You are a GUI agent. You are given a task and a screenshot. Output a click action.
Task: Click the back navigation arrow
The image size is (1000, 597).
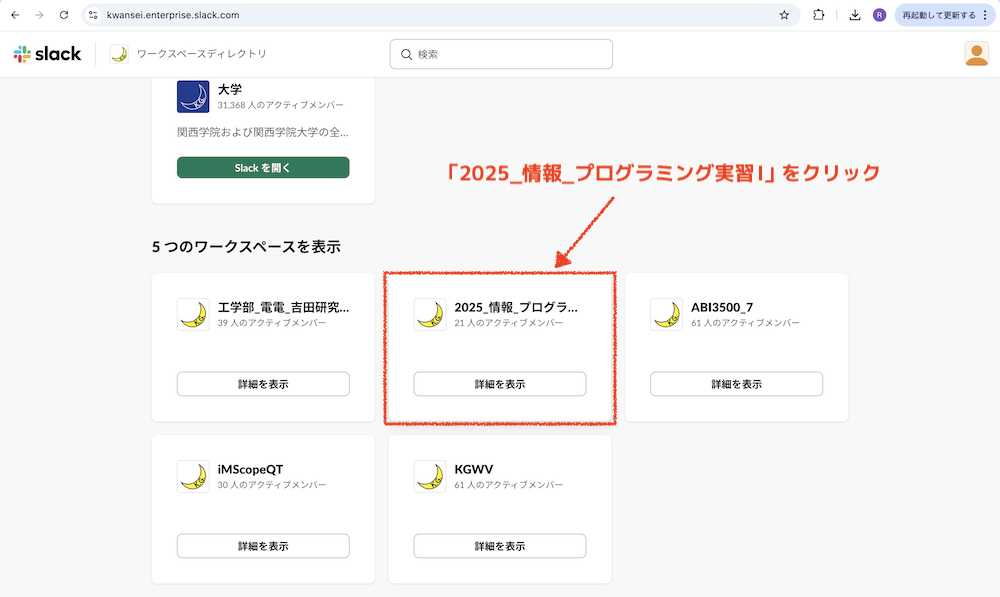[x=17, y=15]
